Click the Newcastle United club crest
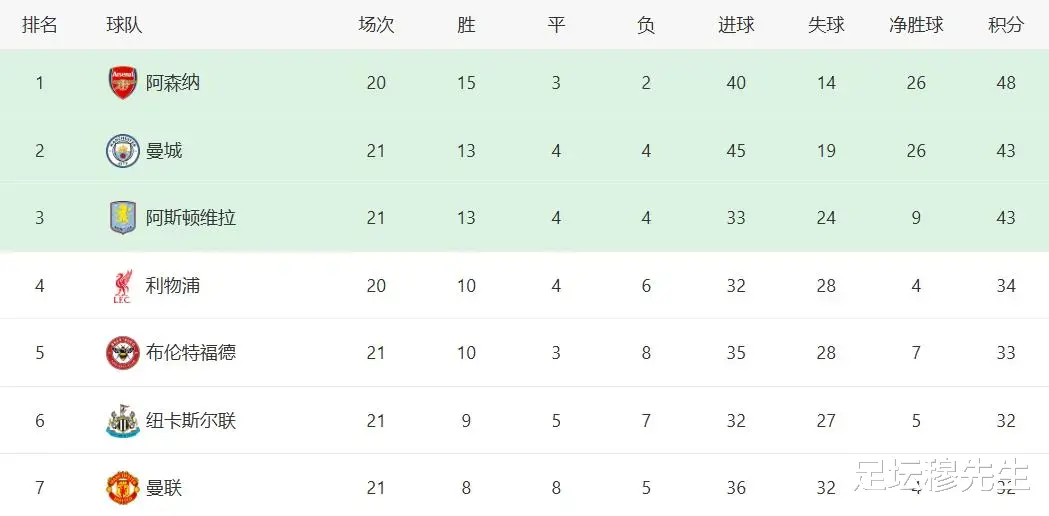 coord(122,421)
